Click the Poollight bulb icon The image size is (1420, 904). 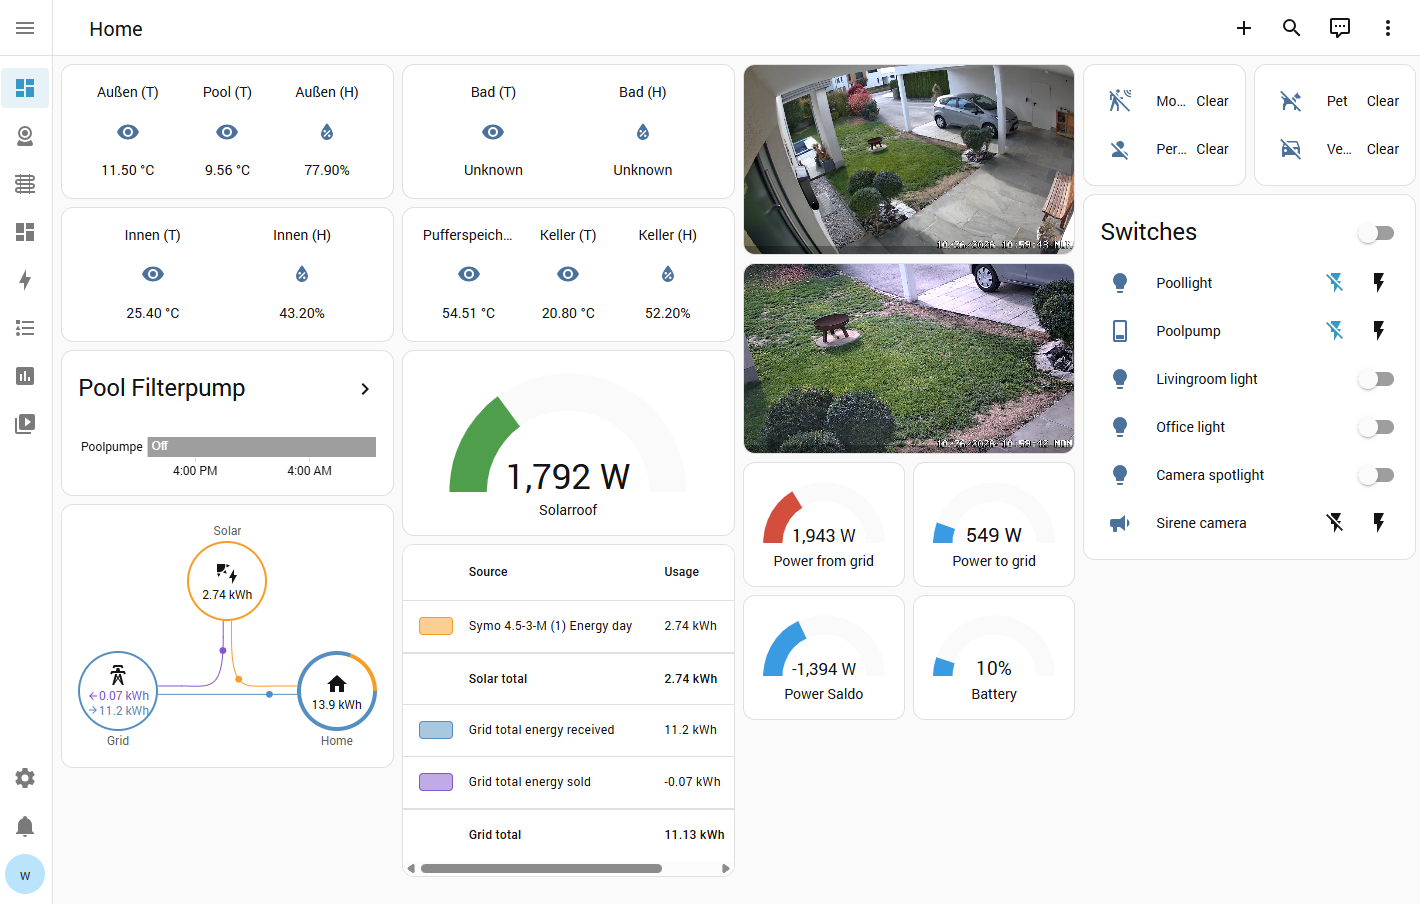(x=1120, y=283)
